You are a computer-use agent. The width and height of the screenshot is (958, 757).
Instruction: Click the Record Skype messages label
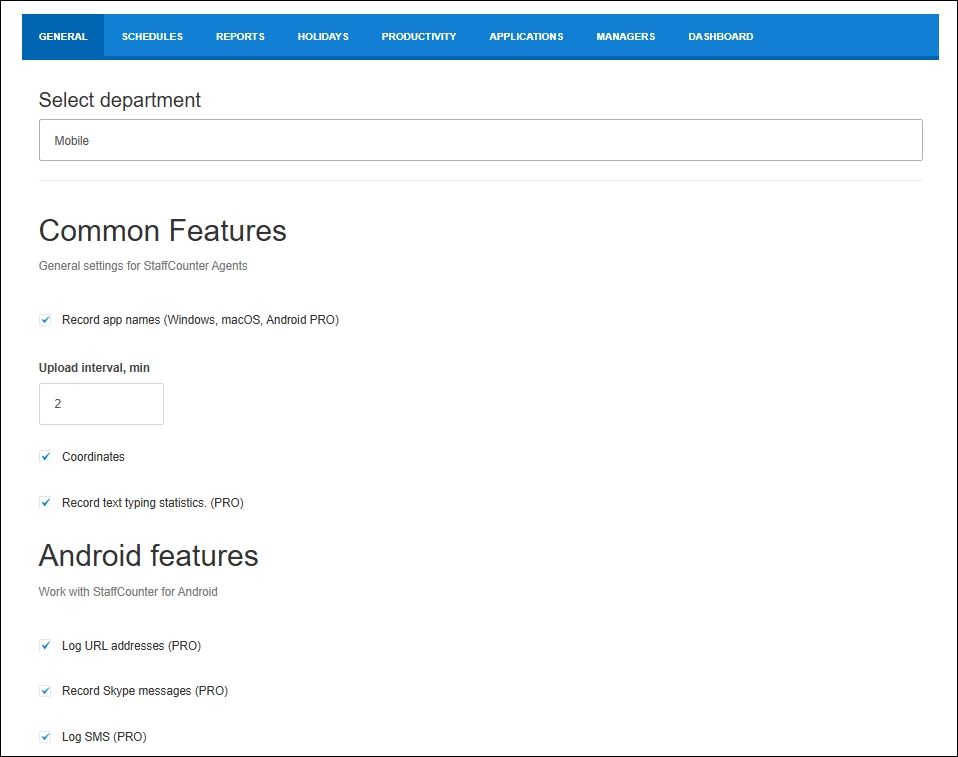(145, 691)
